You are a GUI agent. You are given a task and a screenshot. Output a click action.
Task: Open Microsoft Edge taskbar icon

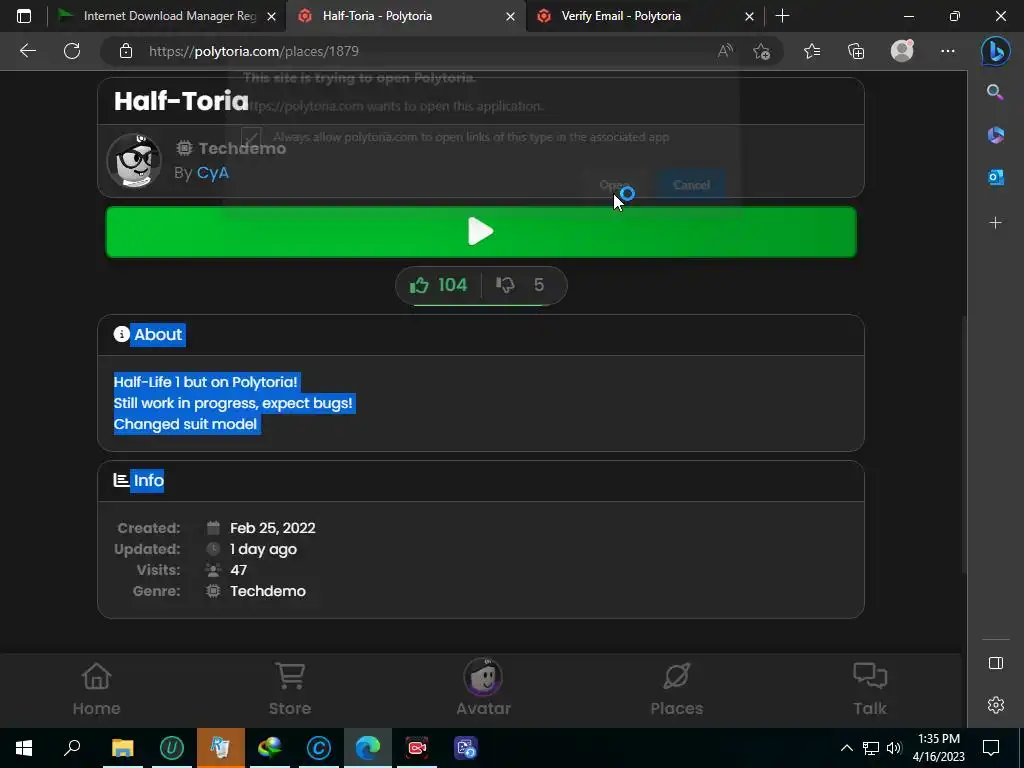[368, 748]
